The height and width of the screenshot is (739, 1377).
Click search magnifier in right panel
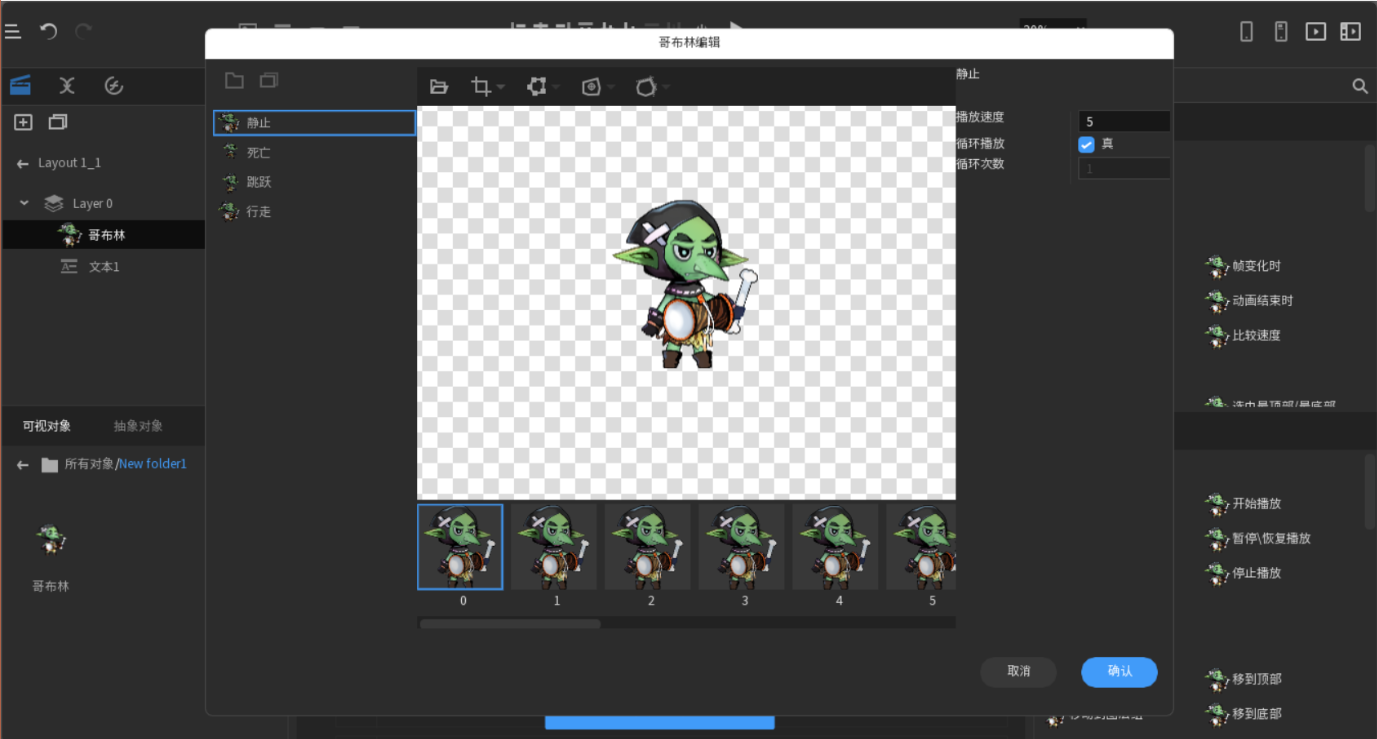1360,86
